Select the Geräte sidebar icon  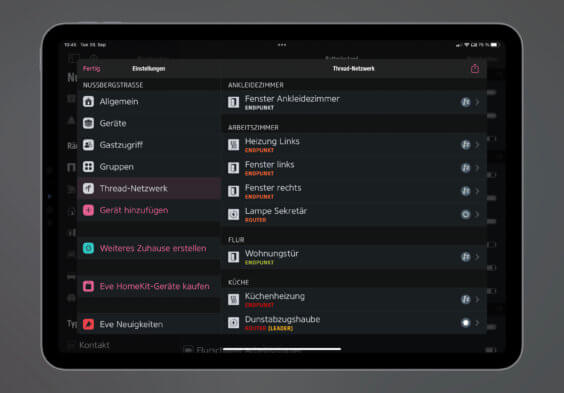click(x=88, y=123)
